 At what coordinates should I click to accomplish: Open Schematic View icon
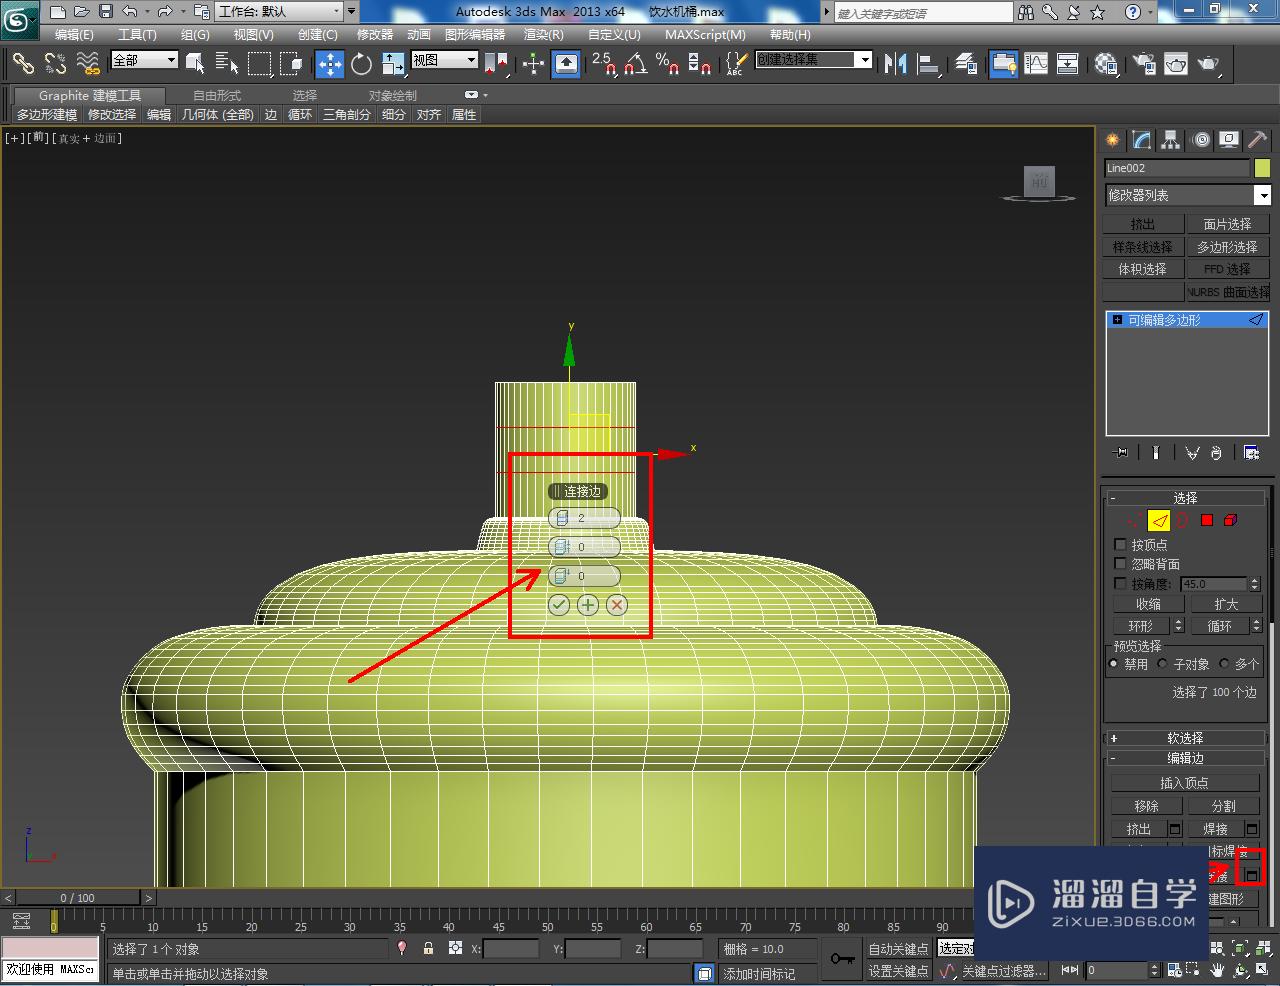pyautogui.click(x=1068, y=63)
